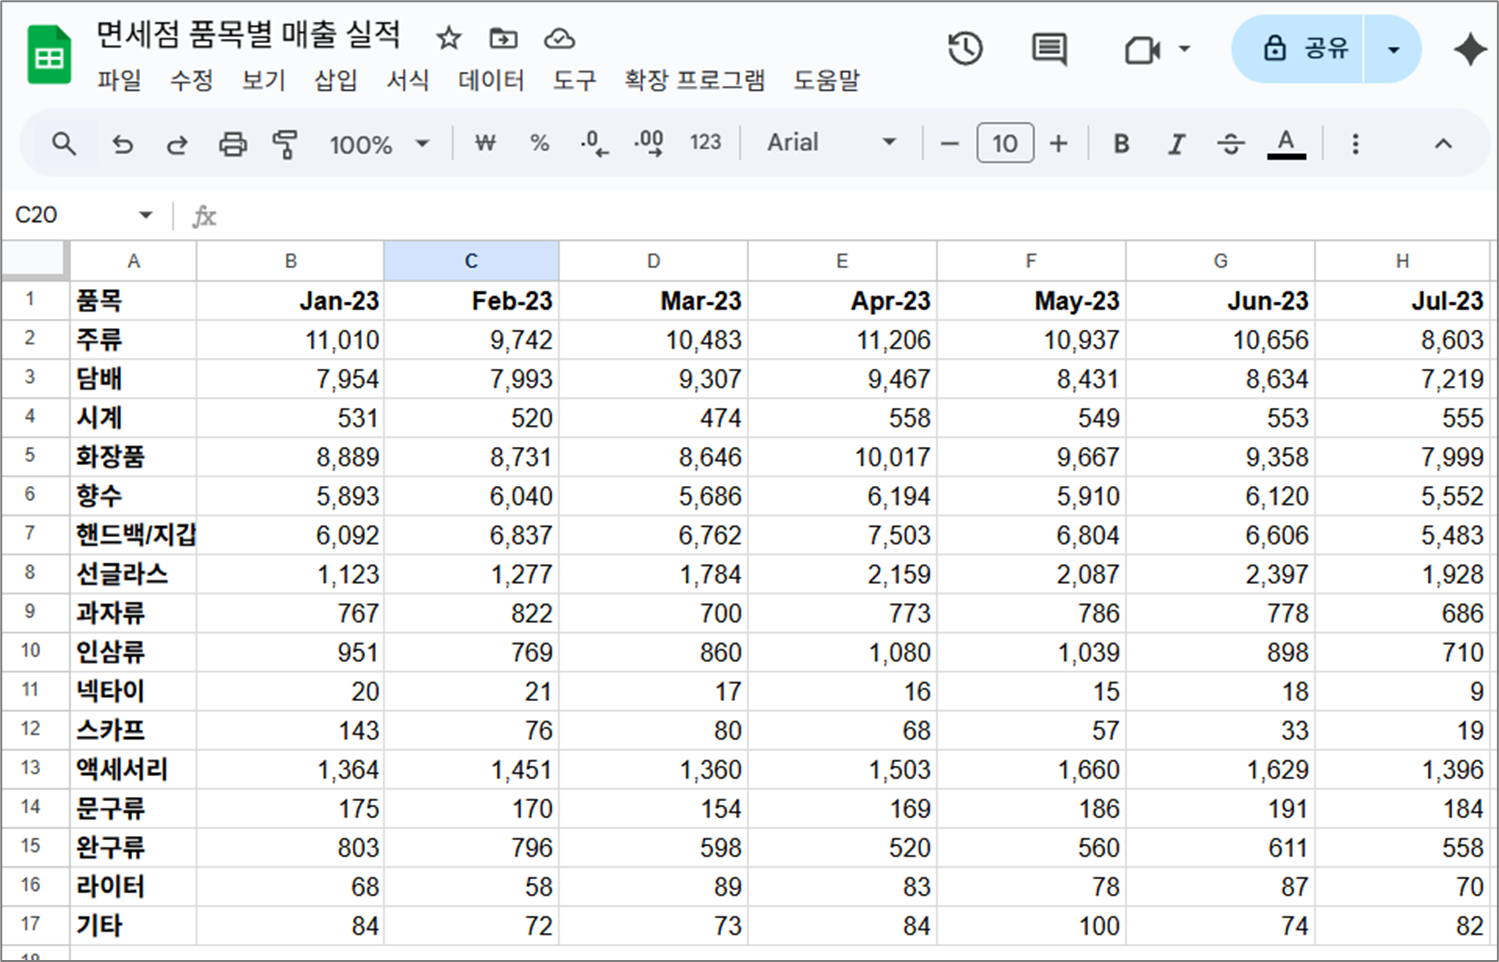Click the 공유 share button
Viewport: 1499px width, 962px height.
tap(1299, 49)
